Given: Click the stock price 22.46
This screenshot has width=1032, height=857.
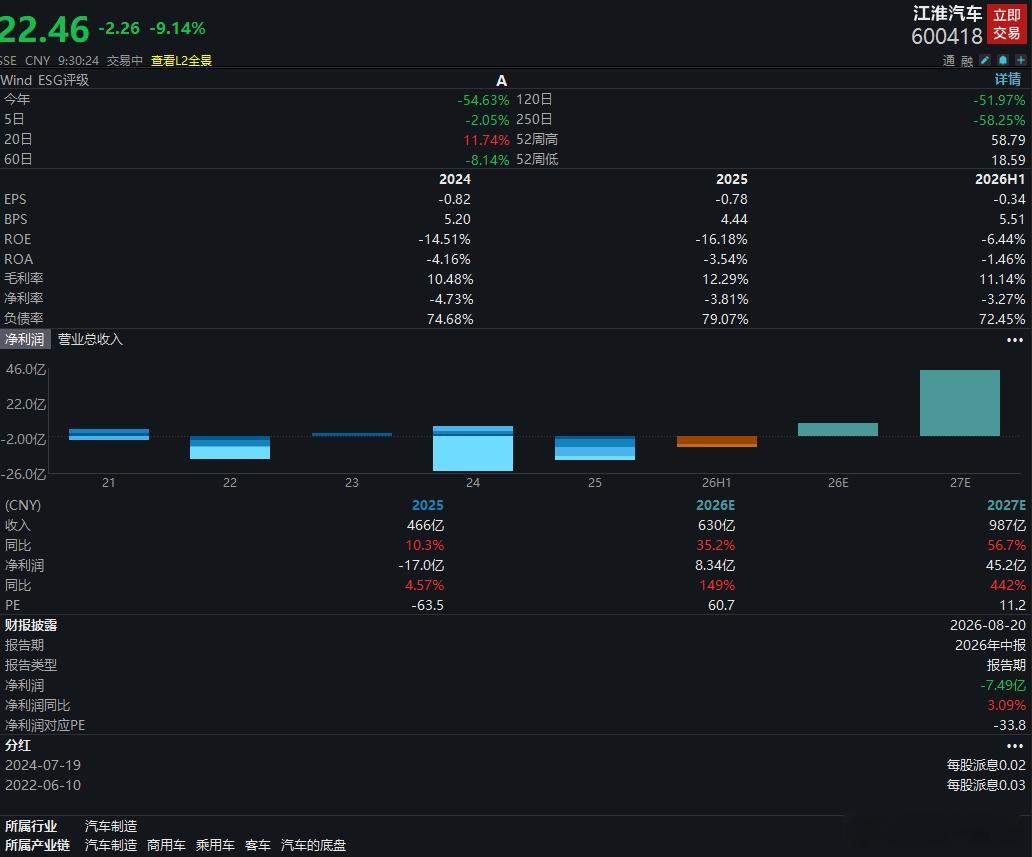Looking at the screenshot, I should point(44,29).
